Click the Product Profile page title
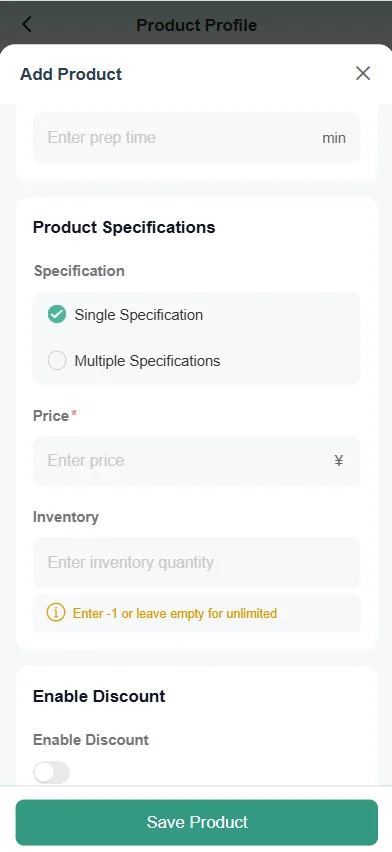The height and width of the screenshot is (852, 392). (x=196, y=25)
